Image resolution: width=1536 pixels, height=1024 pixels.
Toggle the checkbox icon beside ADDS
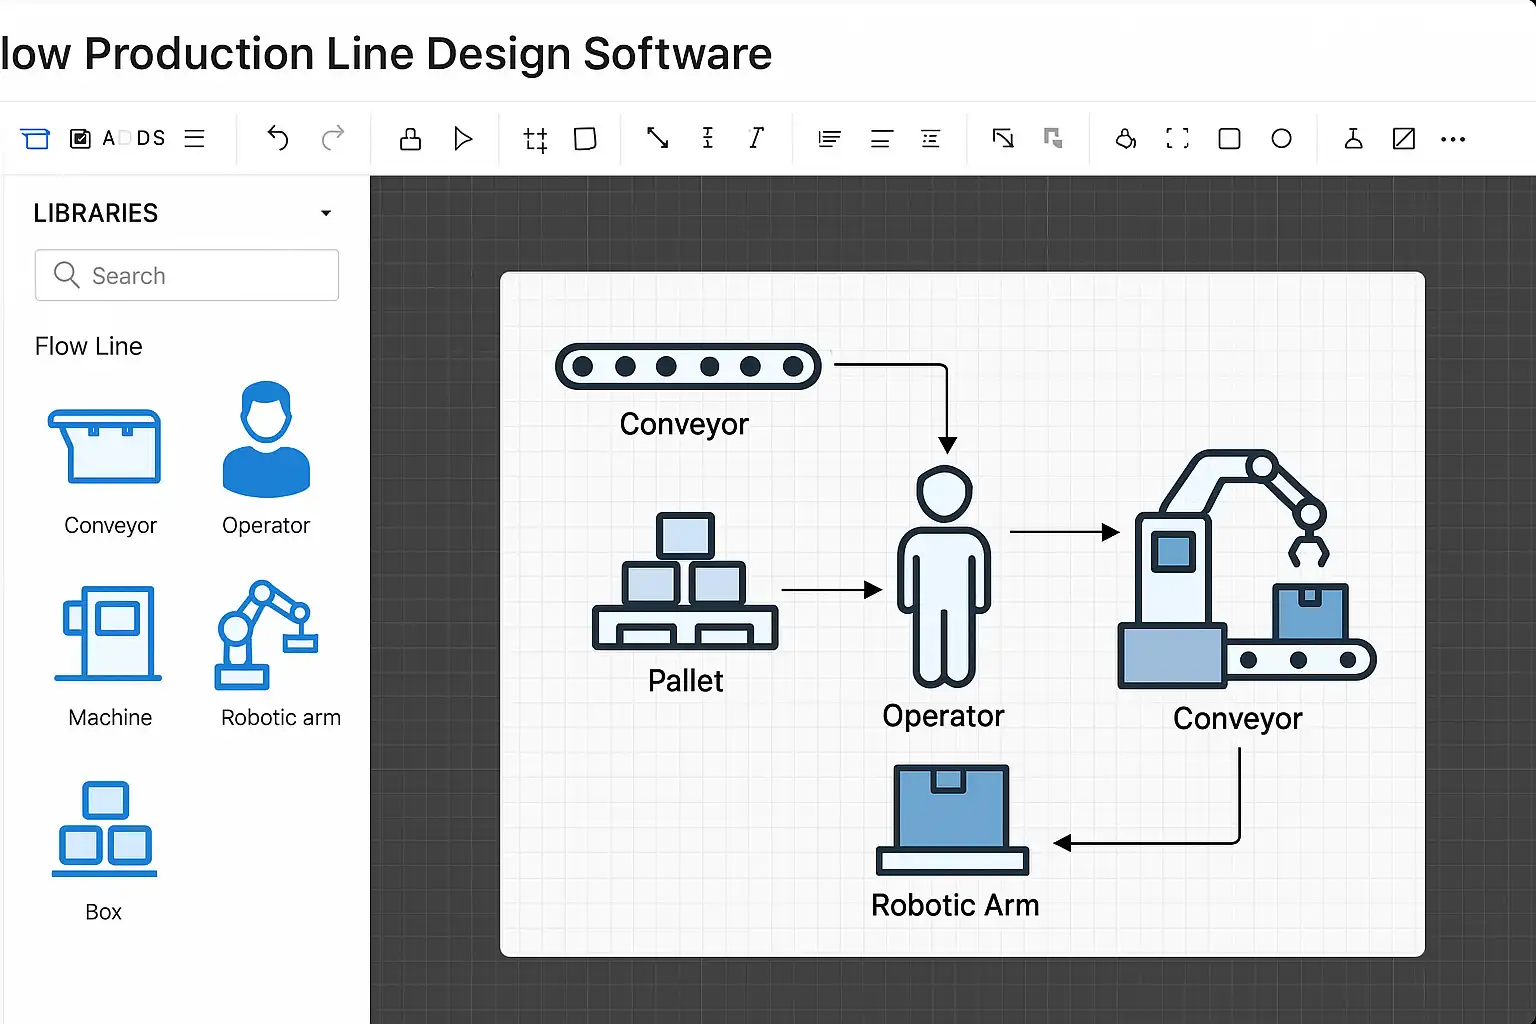click(80, 139)
